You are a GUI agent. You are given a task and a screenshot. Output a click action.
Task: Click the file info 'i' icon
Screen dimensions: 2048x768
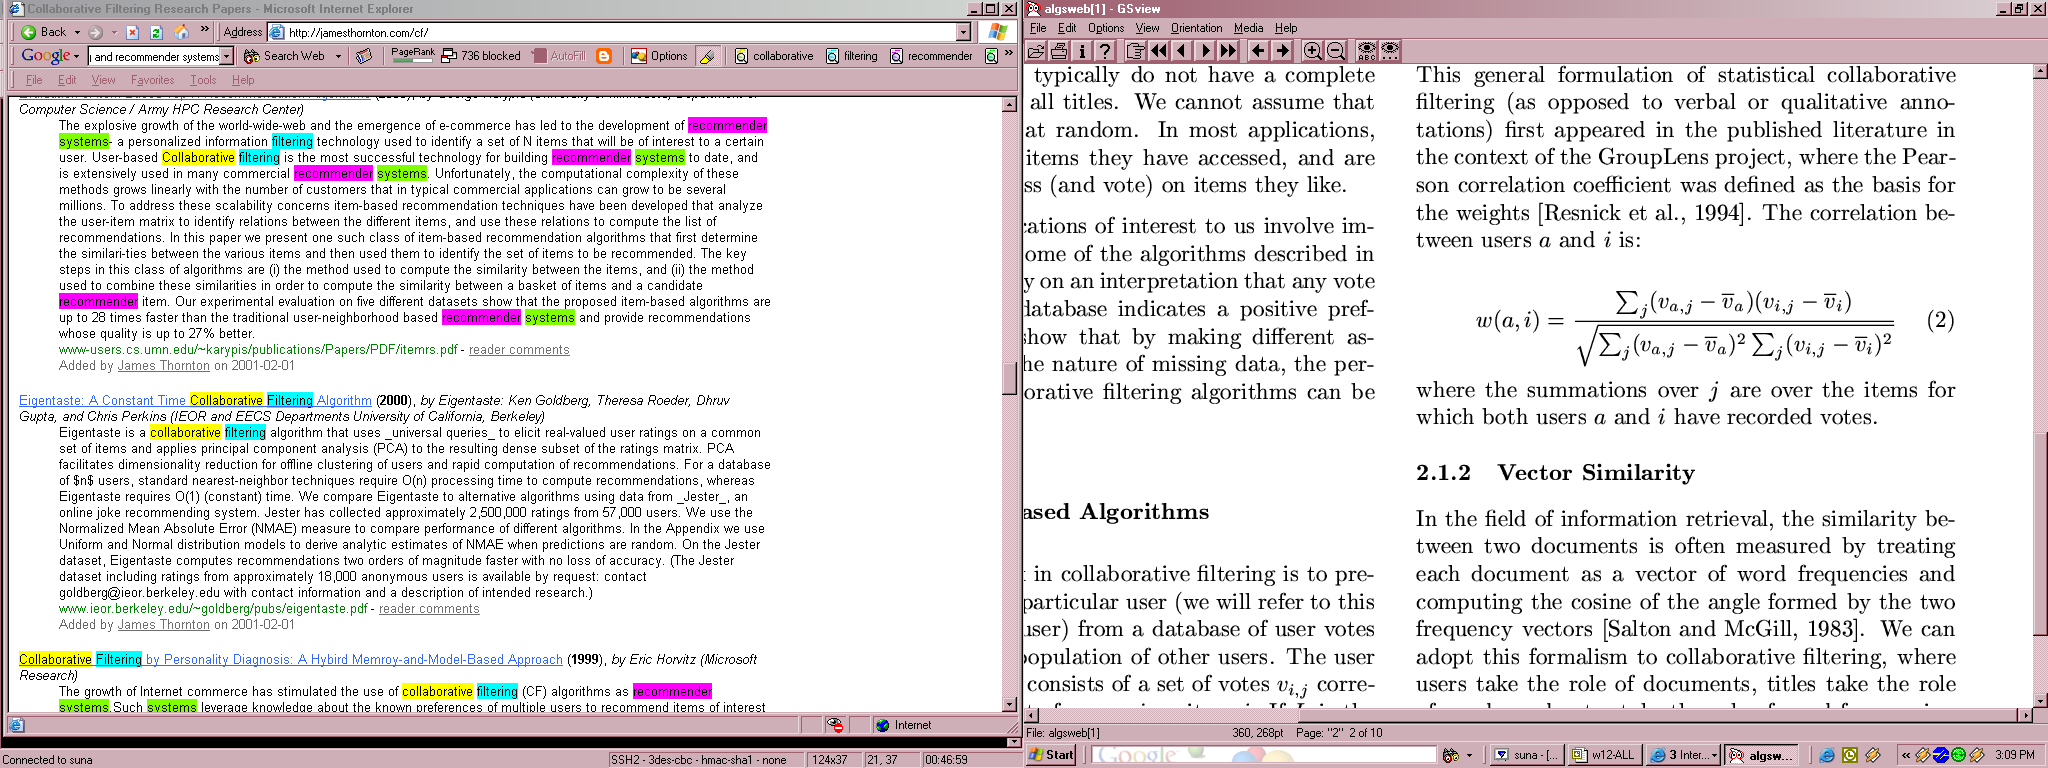coord(1081,51)
